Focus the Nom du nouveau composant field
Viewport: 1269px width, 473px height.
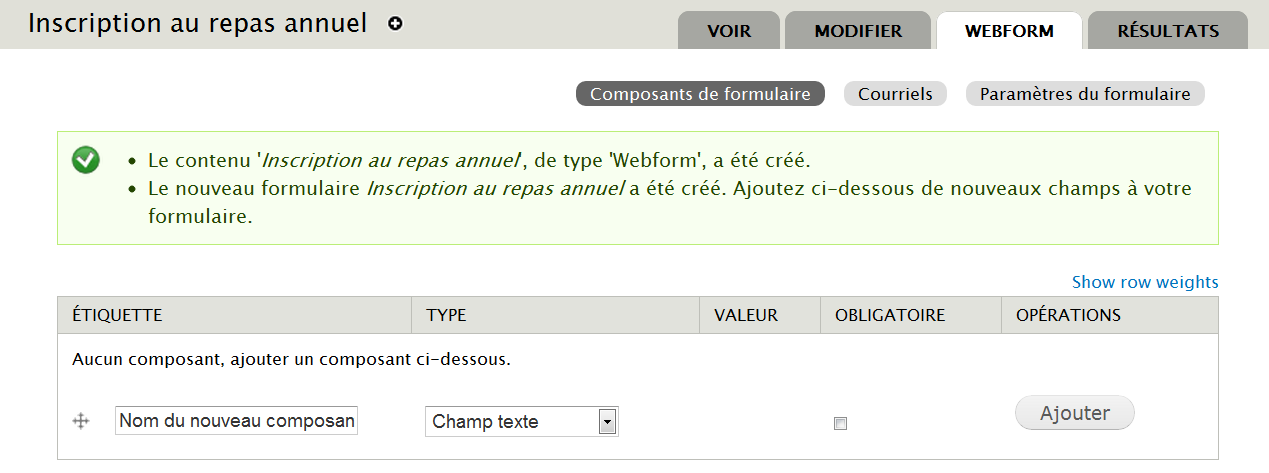(236, 421)
